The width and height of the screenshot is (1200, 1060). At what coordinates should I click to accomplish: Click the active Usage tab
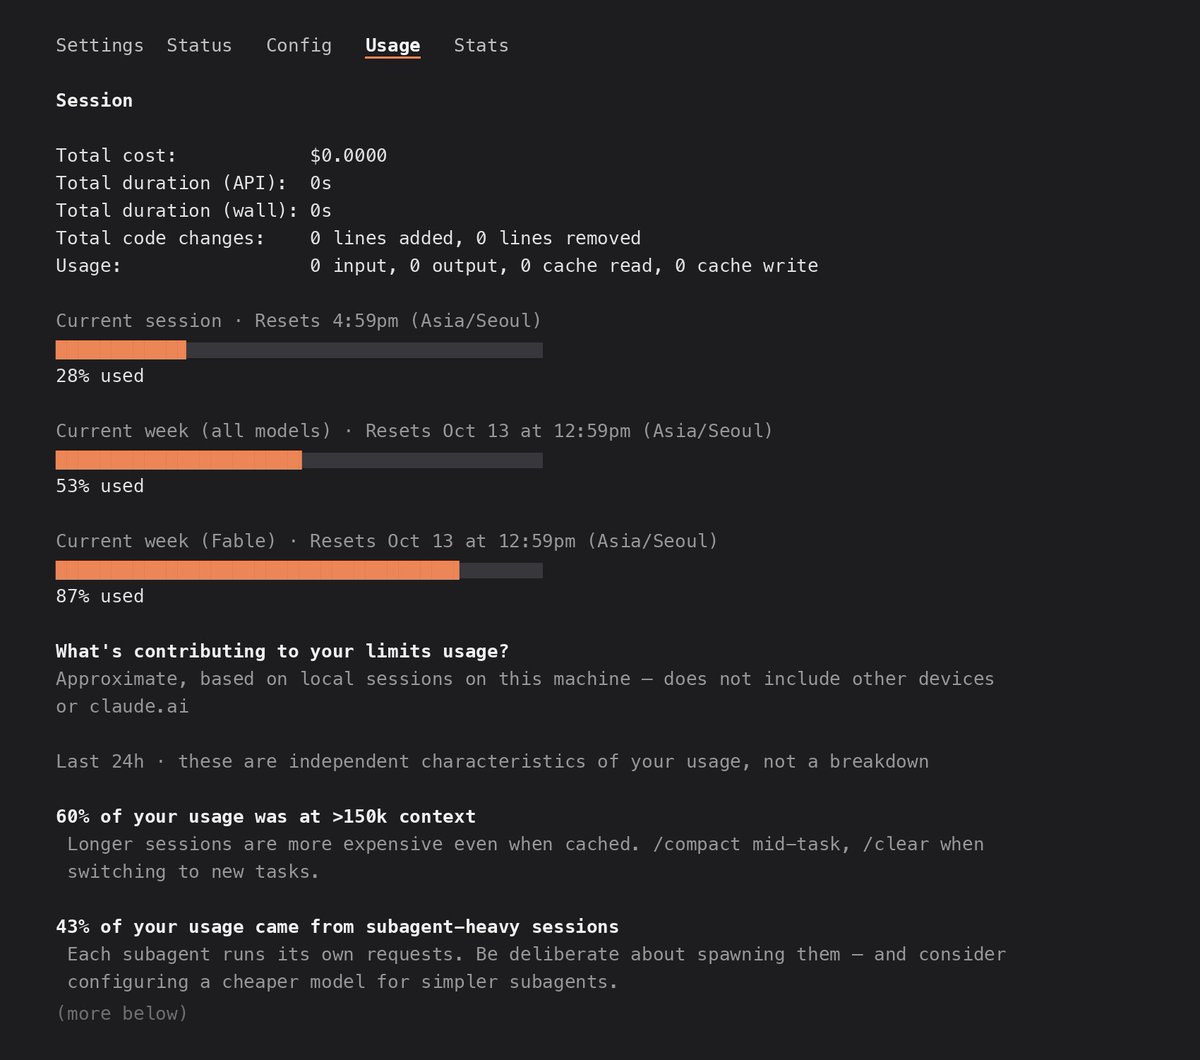(x=393, y=45)
